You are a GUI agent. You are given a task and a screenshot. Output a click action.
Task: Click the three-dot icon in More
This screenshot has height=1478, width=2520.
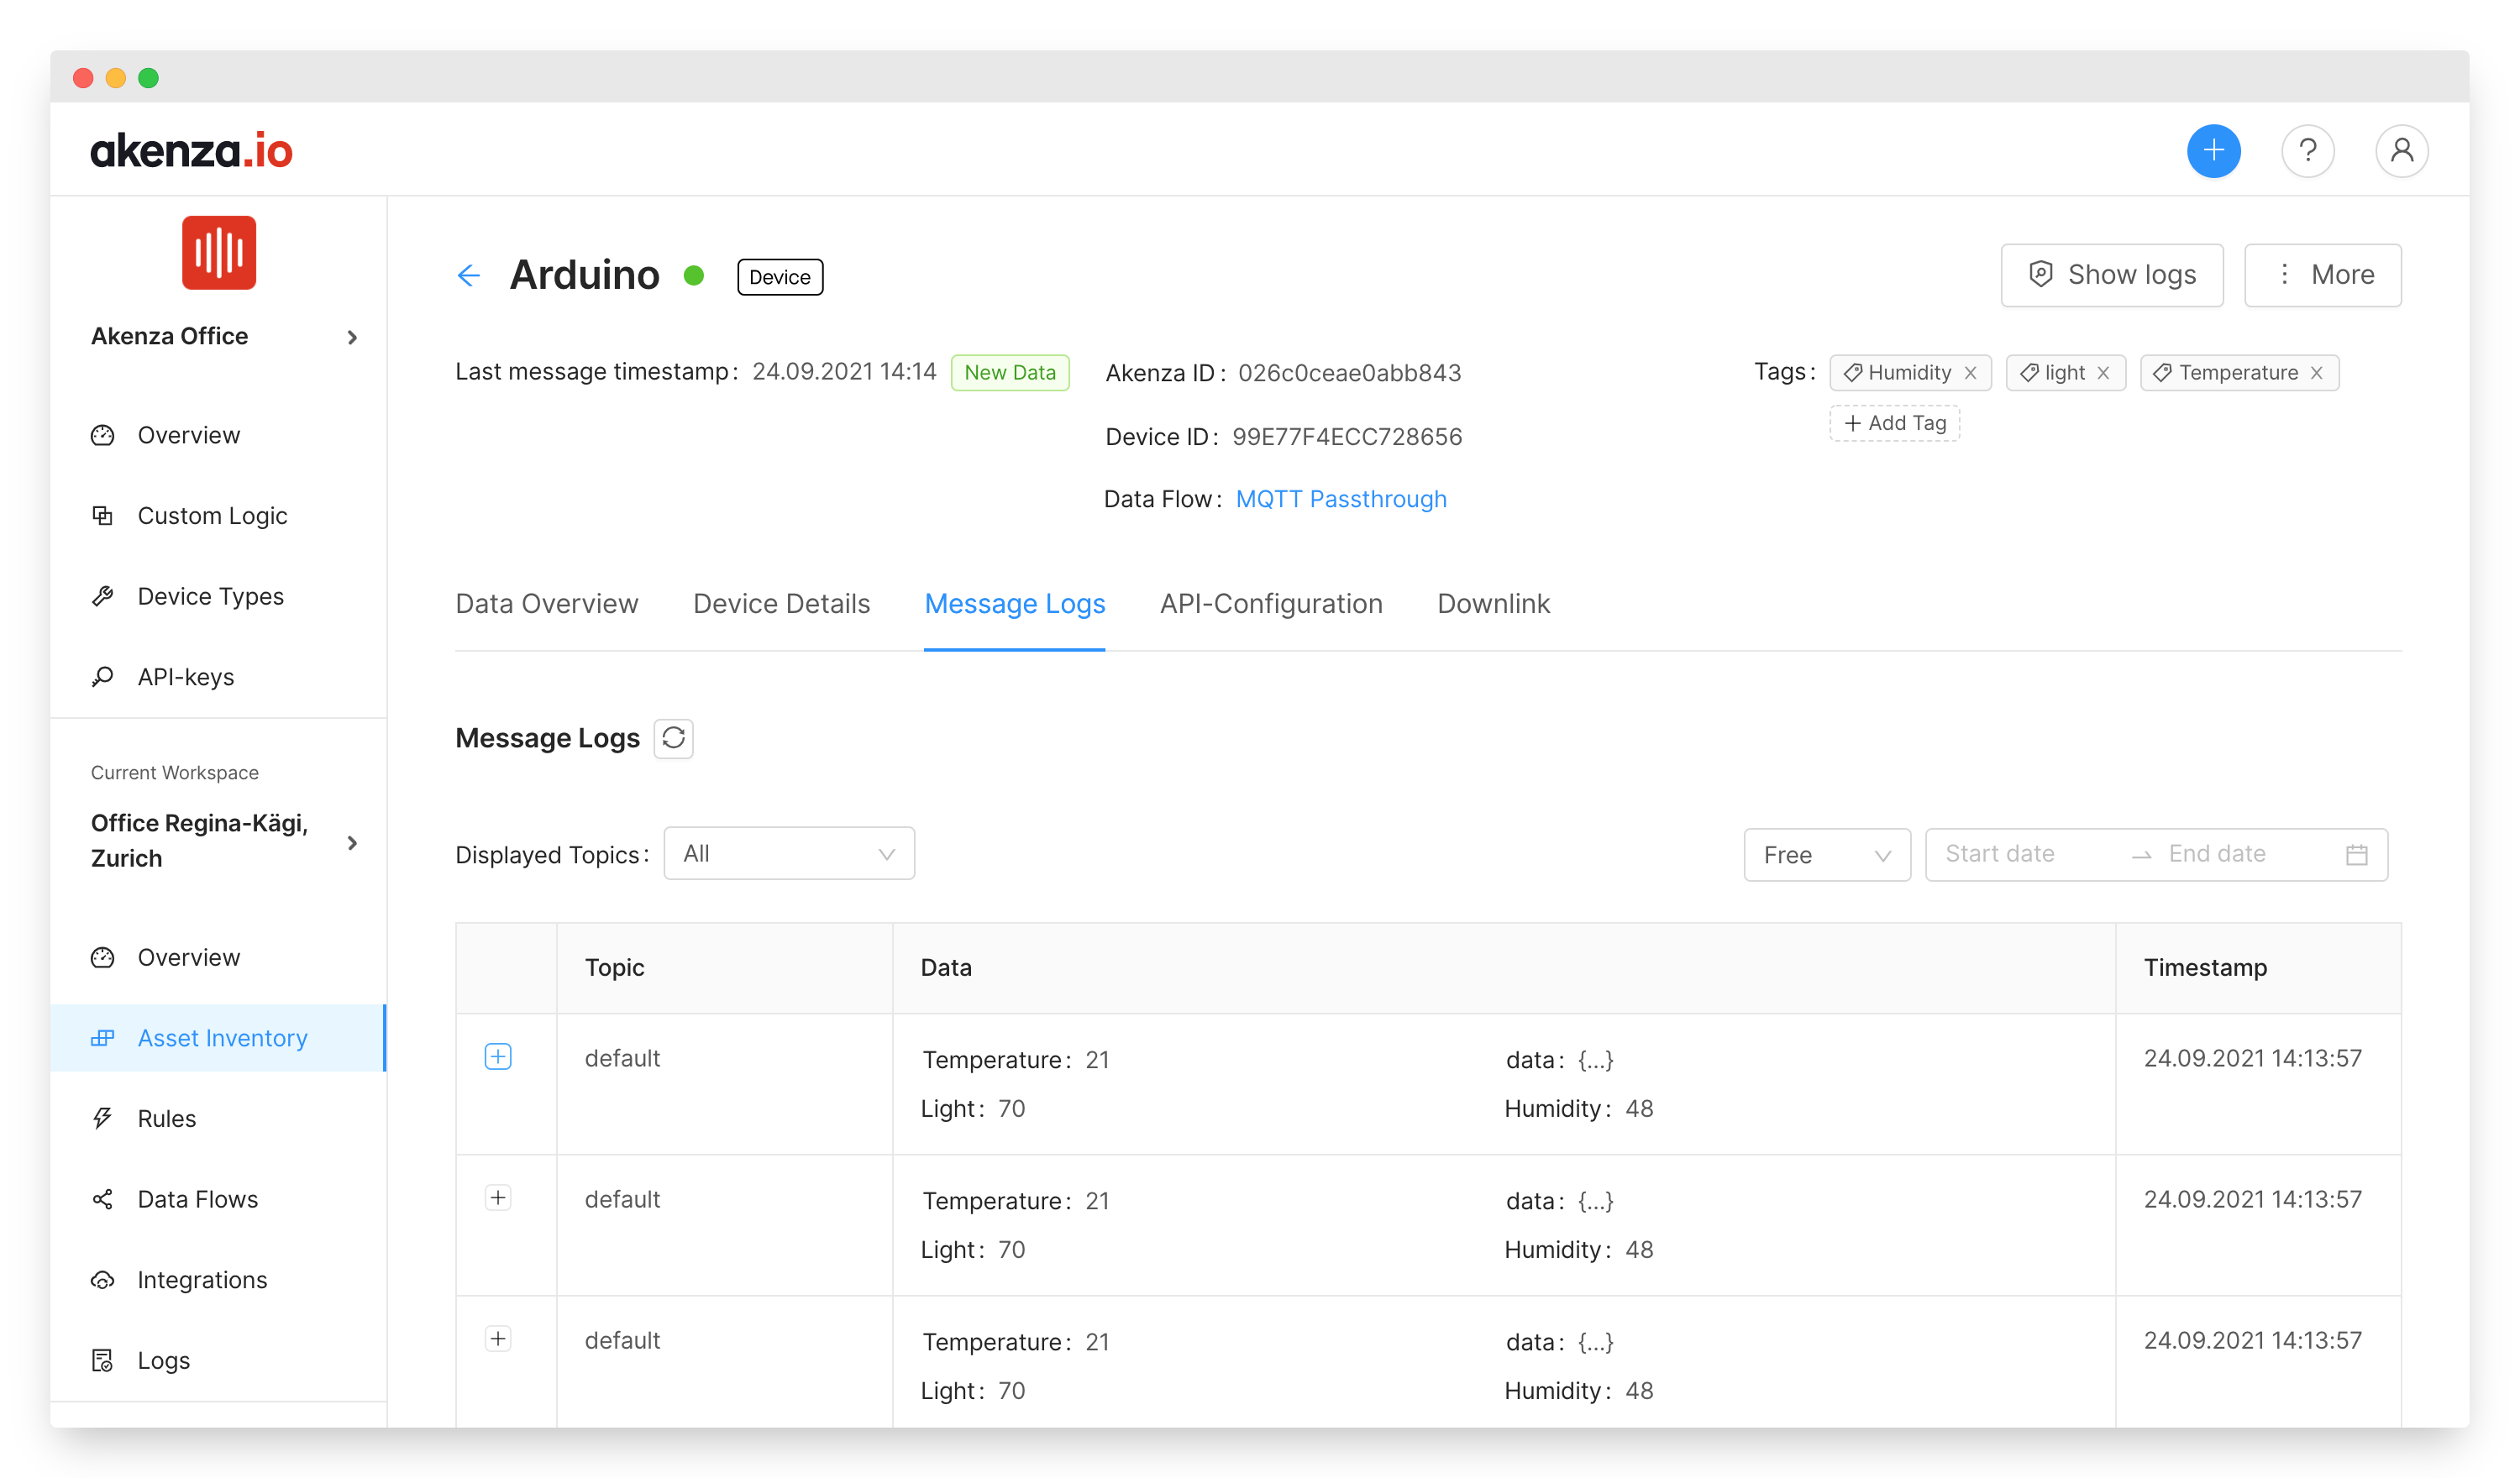(2284, 274)
